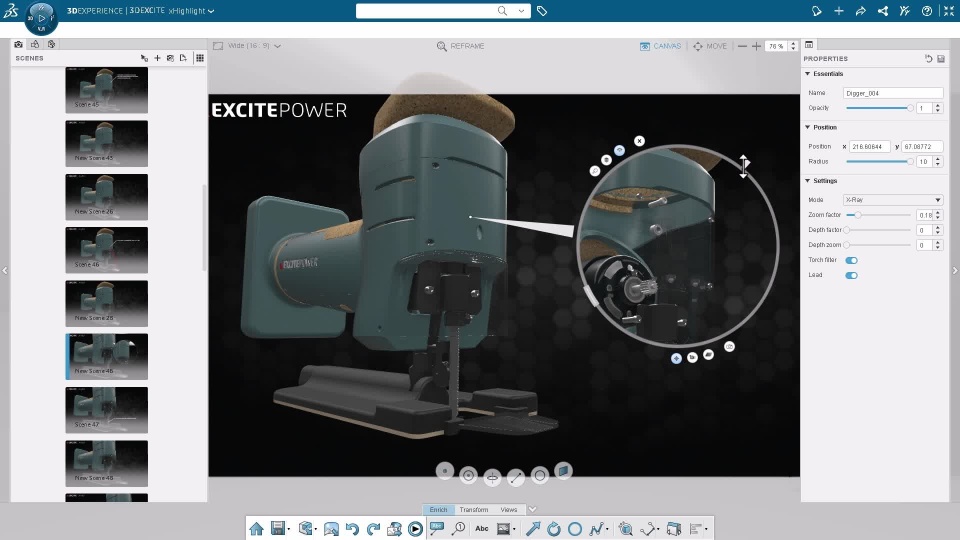Viewport: 960px width, 540px height.
Task: Click the Position x value field
Action: [x=869, y=146]
